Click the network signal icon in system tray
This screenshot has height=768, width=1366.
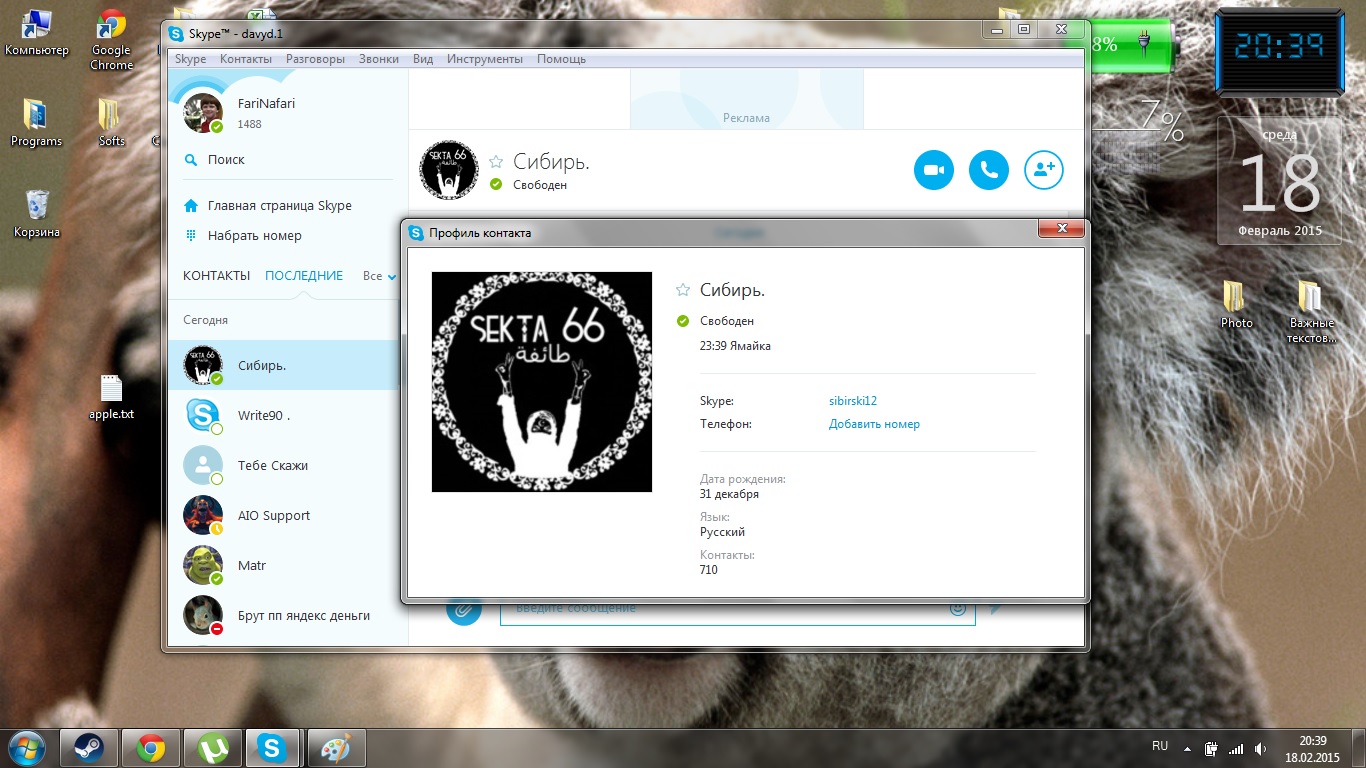[x=1236, y=748]
